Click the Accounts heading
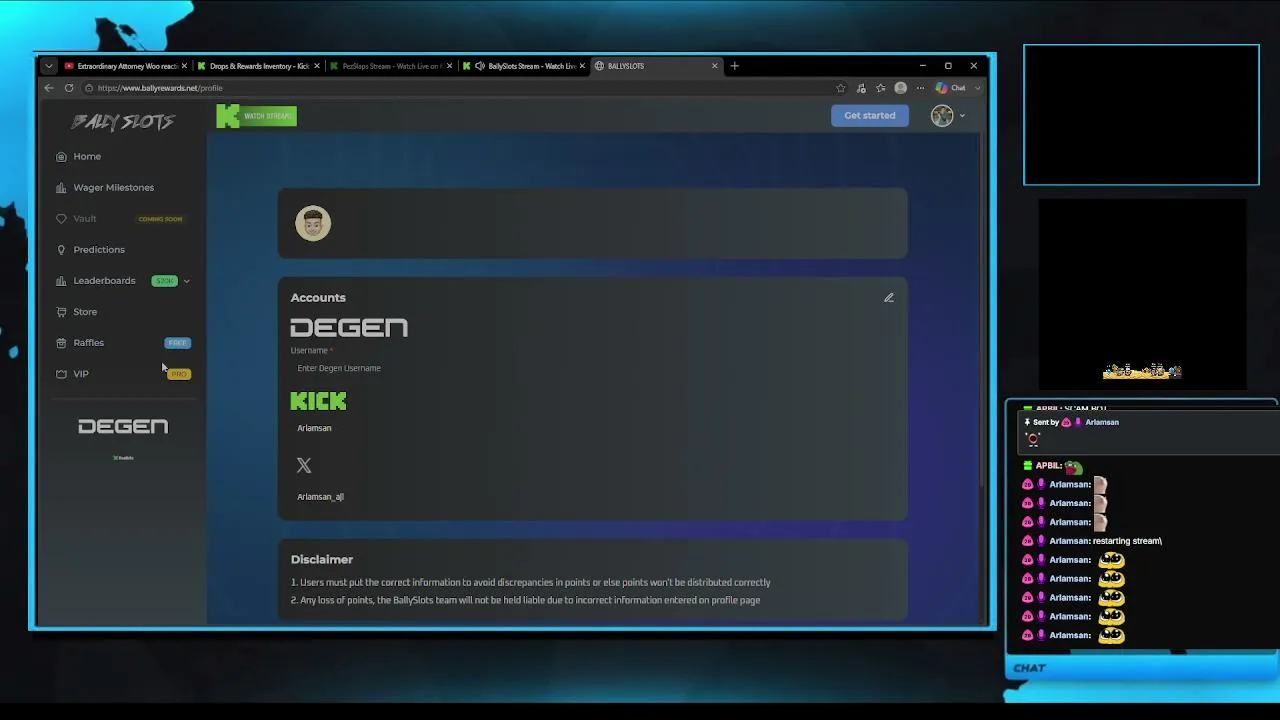 [318, 298]
